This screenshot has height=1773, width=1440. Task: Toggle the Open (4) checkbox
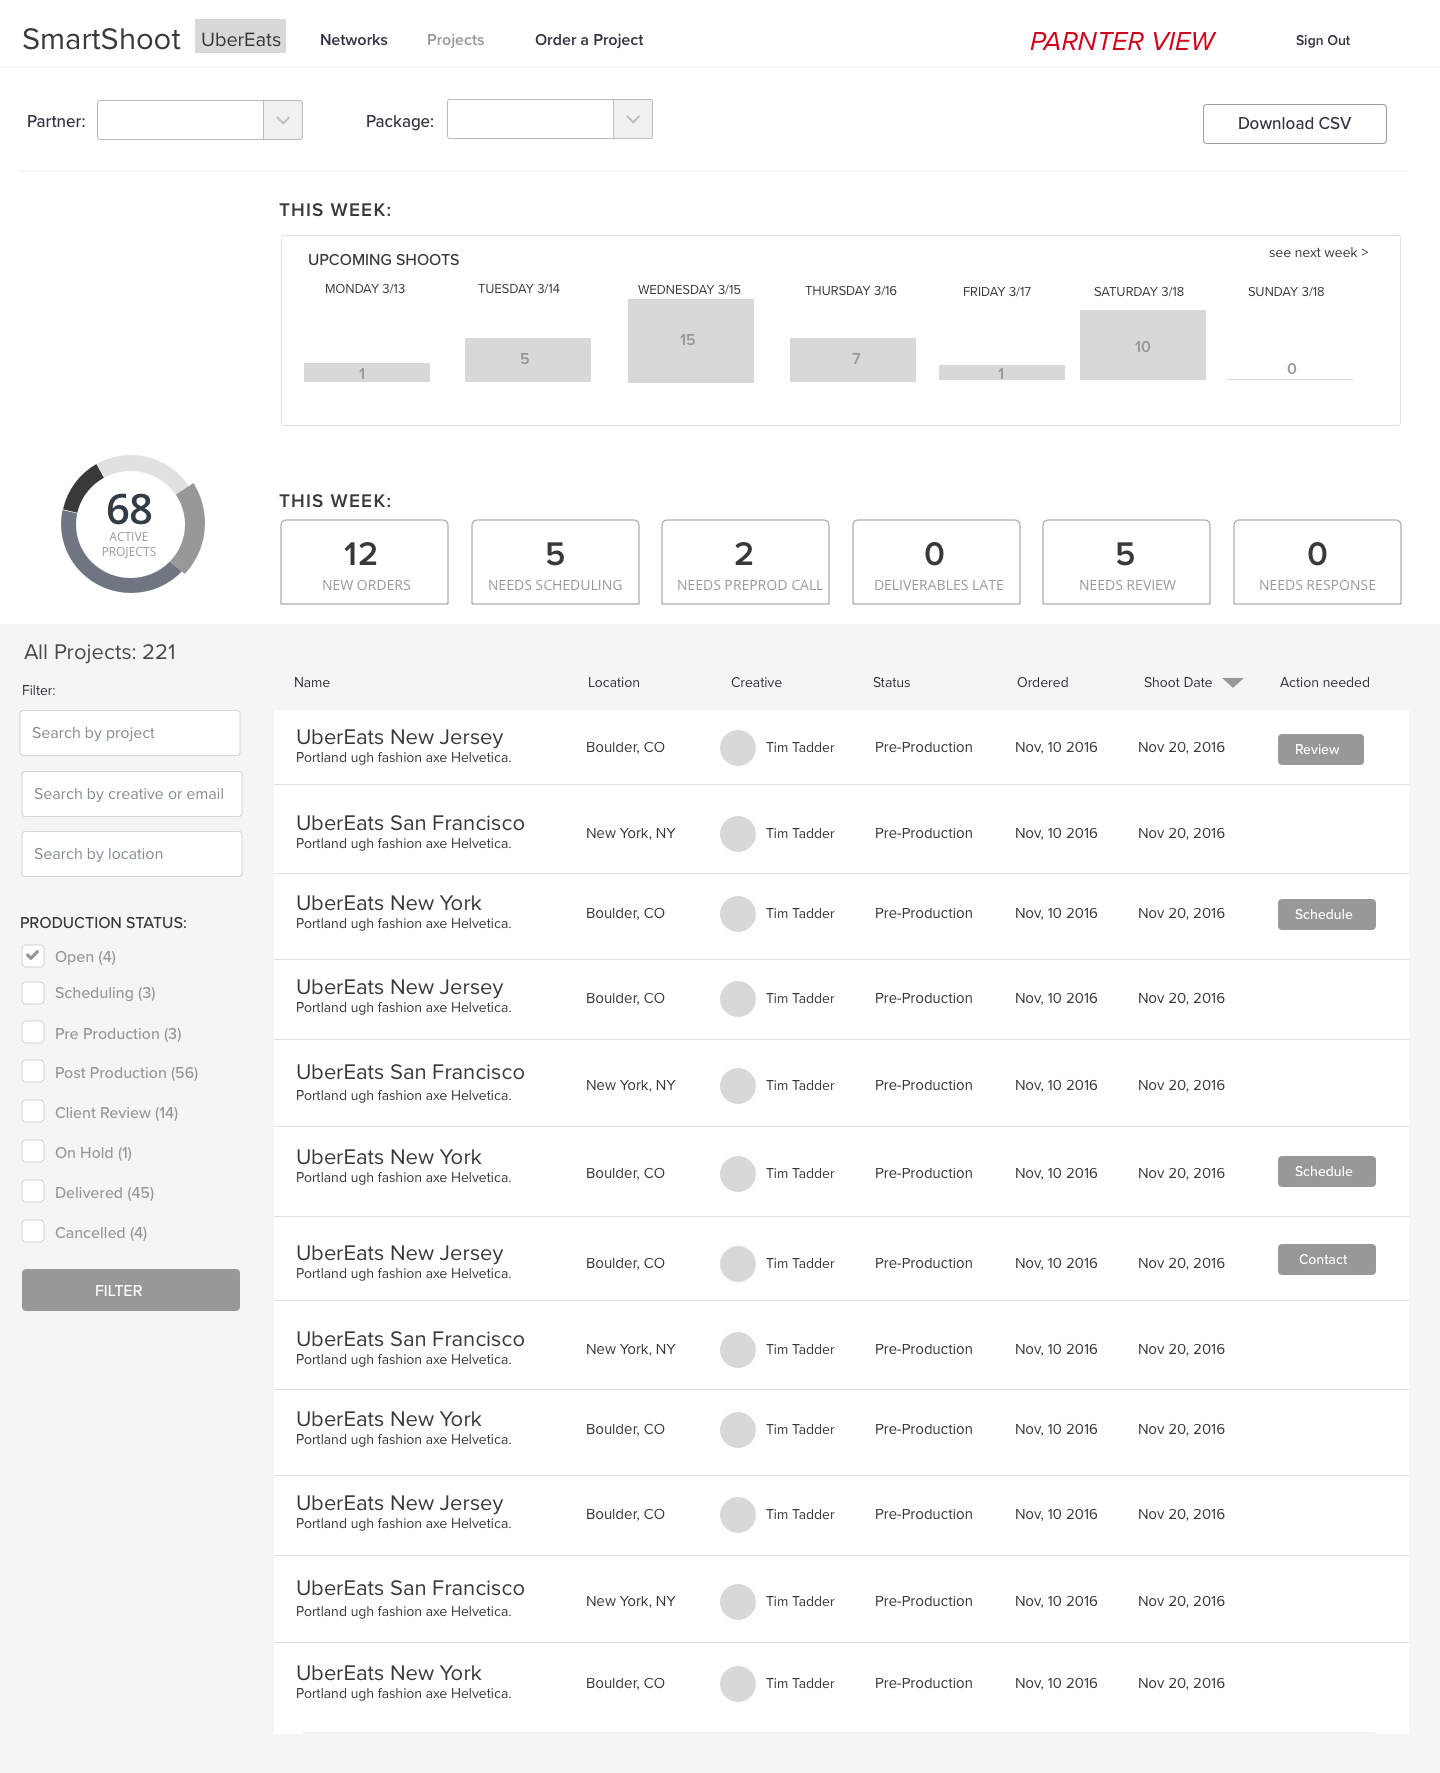pyautogui.click(x=33, y=956)
